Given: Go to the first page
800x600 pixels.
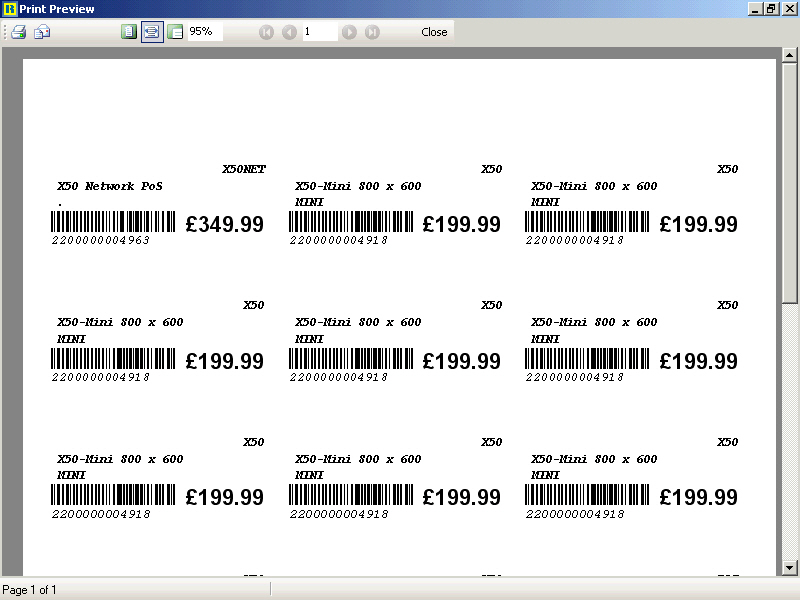Looking at the screenshot, I should click(266, 32).
